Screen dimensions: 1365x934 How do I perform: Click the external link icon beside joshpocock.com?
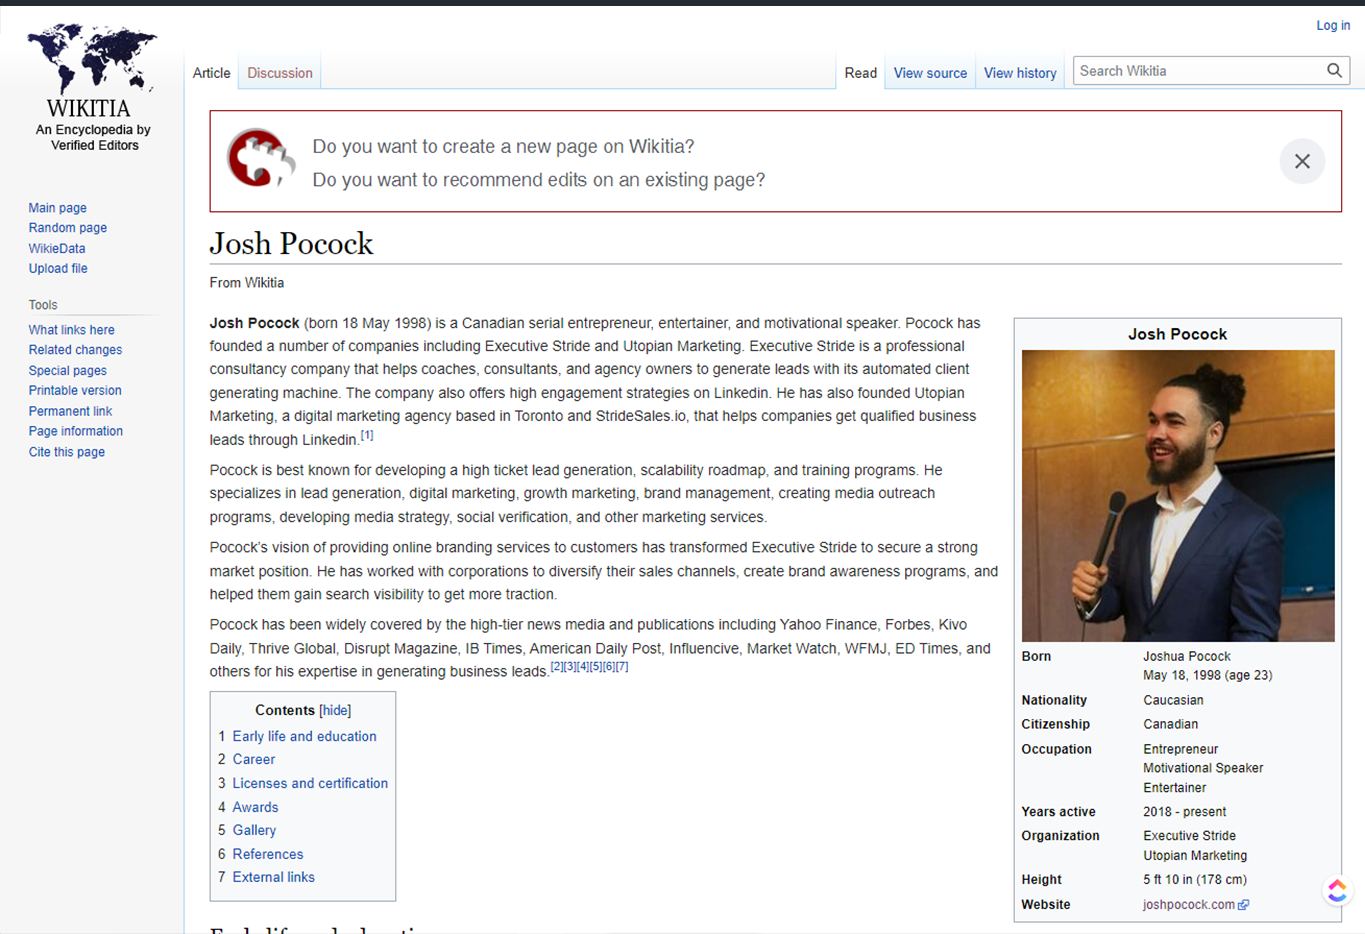point(1244,905)
